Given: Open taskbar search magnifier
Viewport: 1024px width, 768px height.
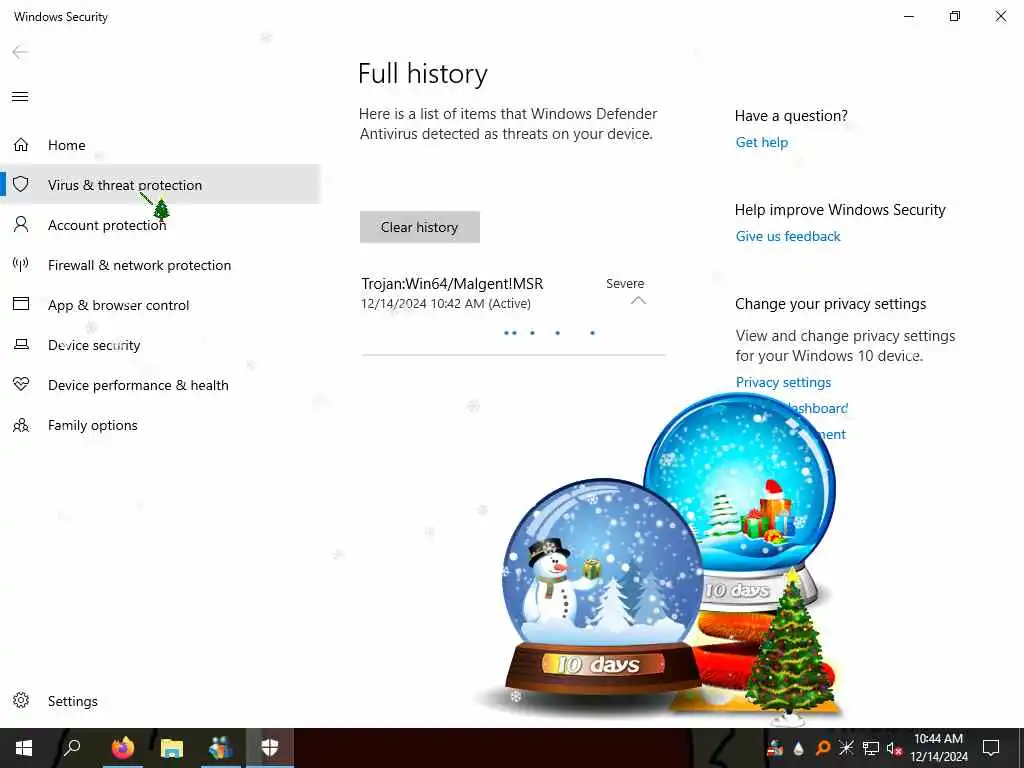Looking at the screenshot, I should [72, 748].
